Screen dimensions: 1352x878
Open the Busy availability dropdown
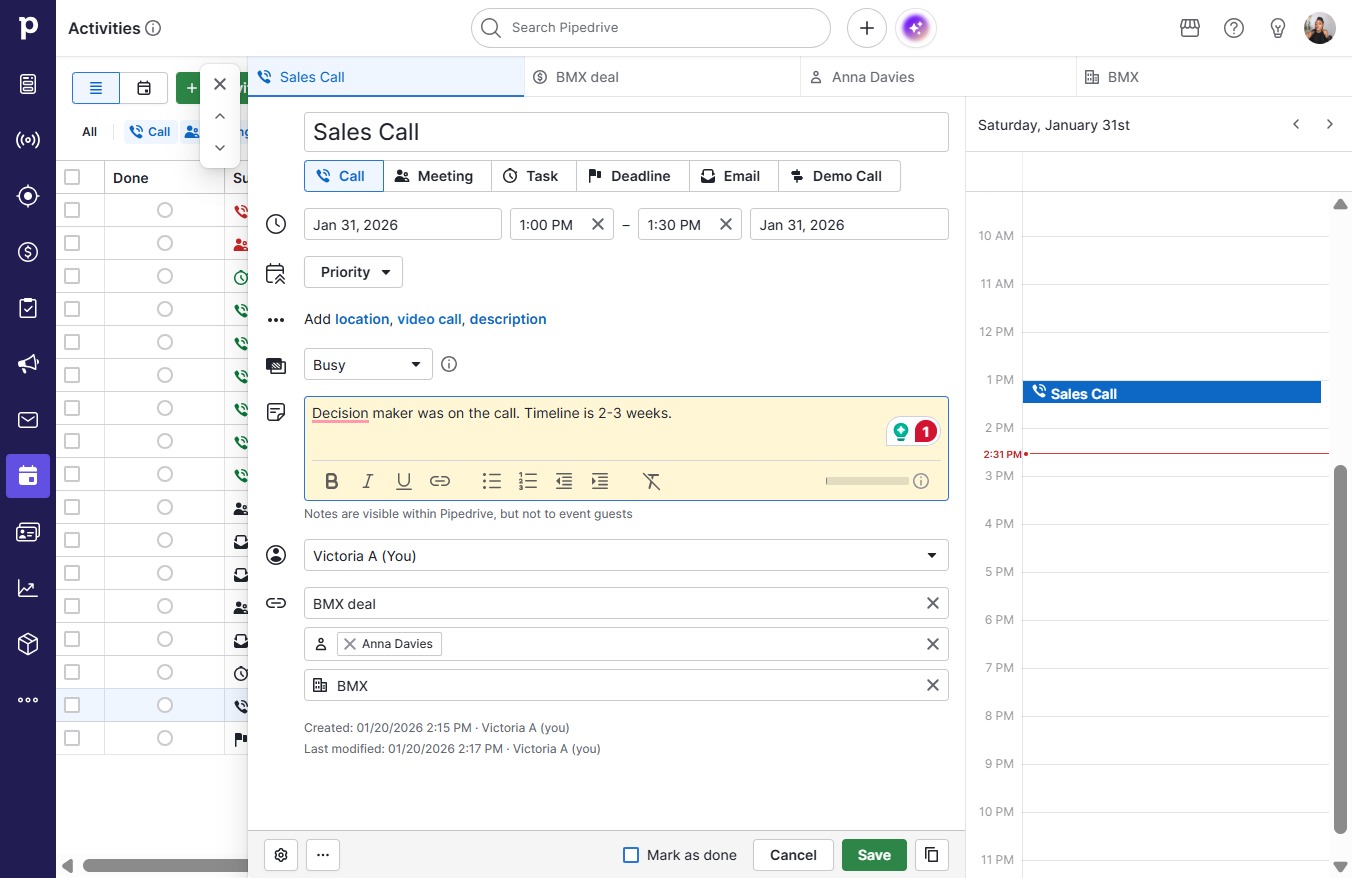(368, 364)
